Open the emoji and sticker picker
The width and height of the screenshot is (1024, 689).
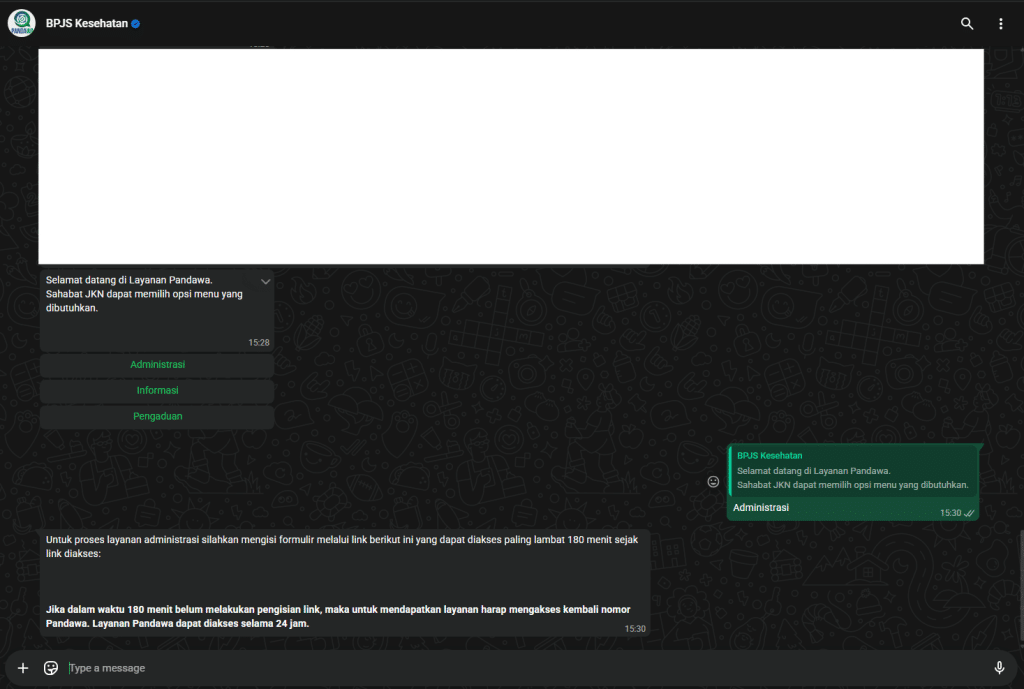coord(51,668)
